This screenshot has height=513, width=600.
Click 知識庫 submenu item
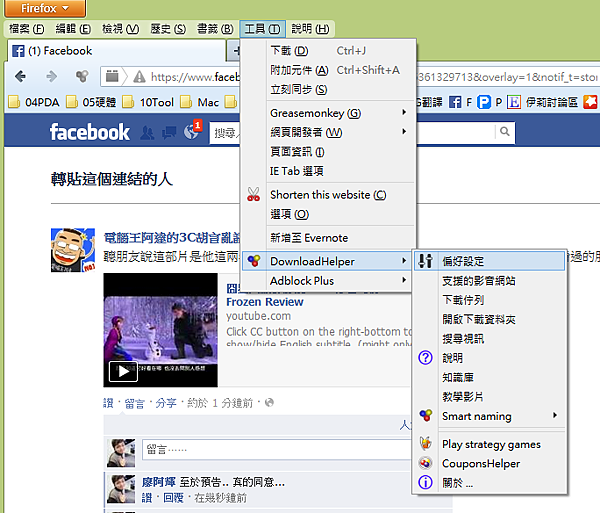[489, 377]
